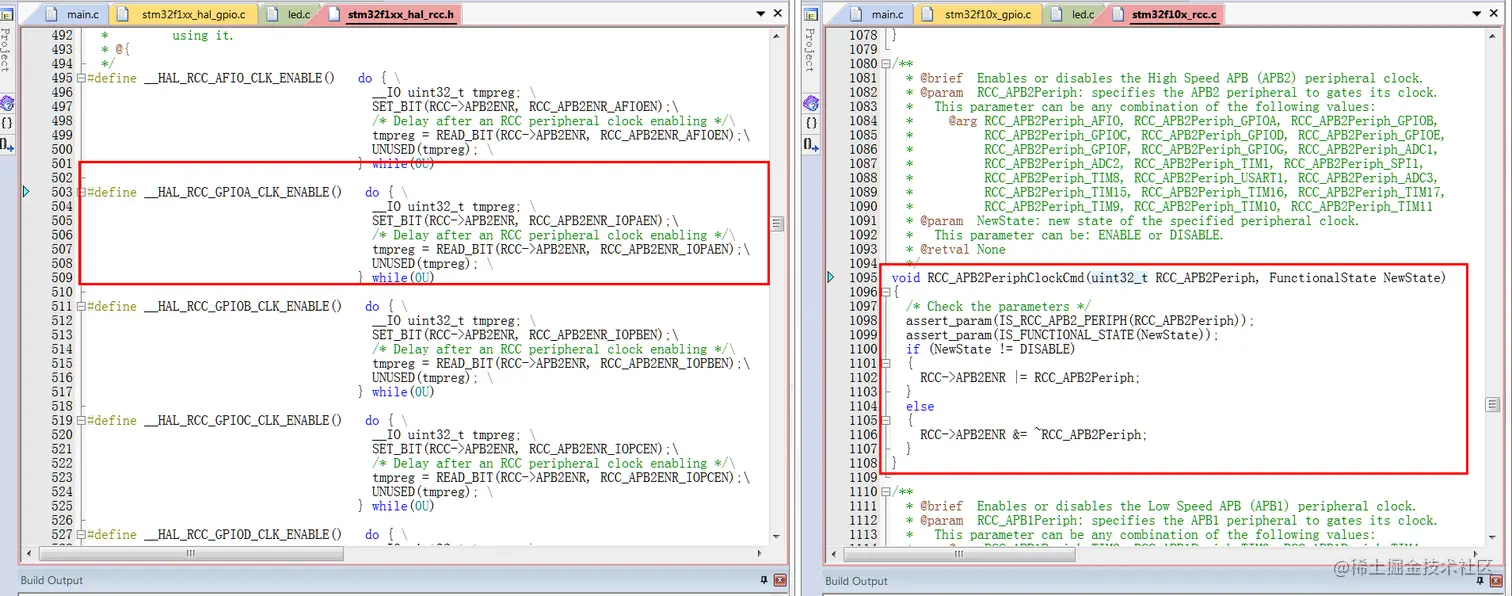The height and width of the screenshot is (596, 1512).
Task: Open the Templates sidebar icon in right window
Action: (x=811, y=144)
